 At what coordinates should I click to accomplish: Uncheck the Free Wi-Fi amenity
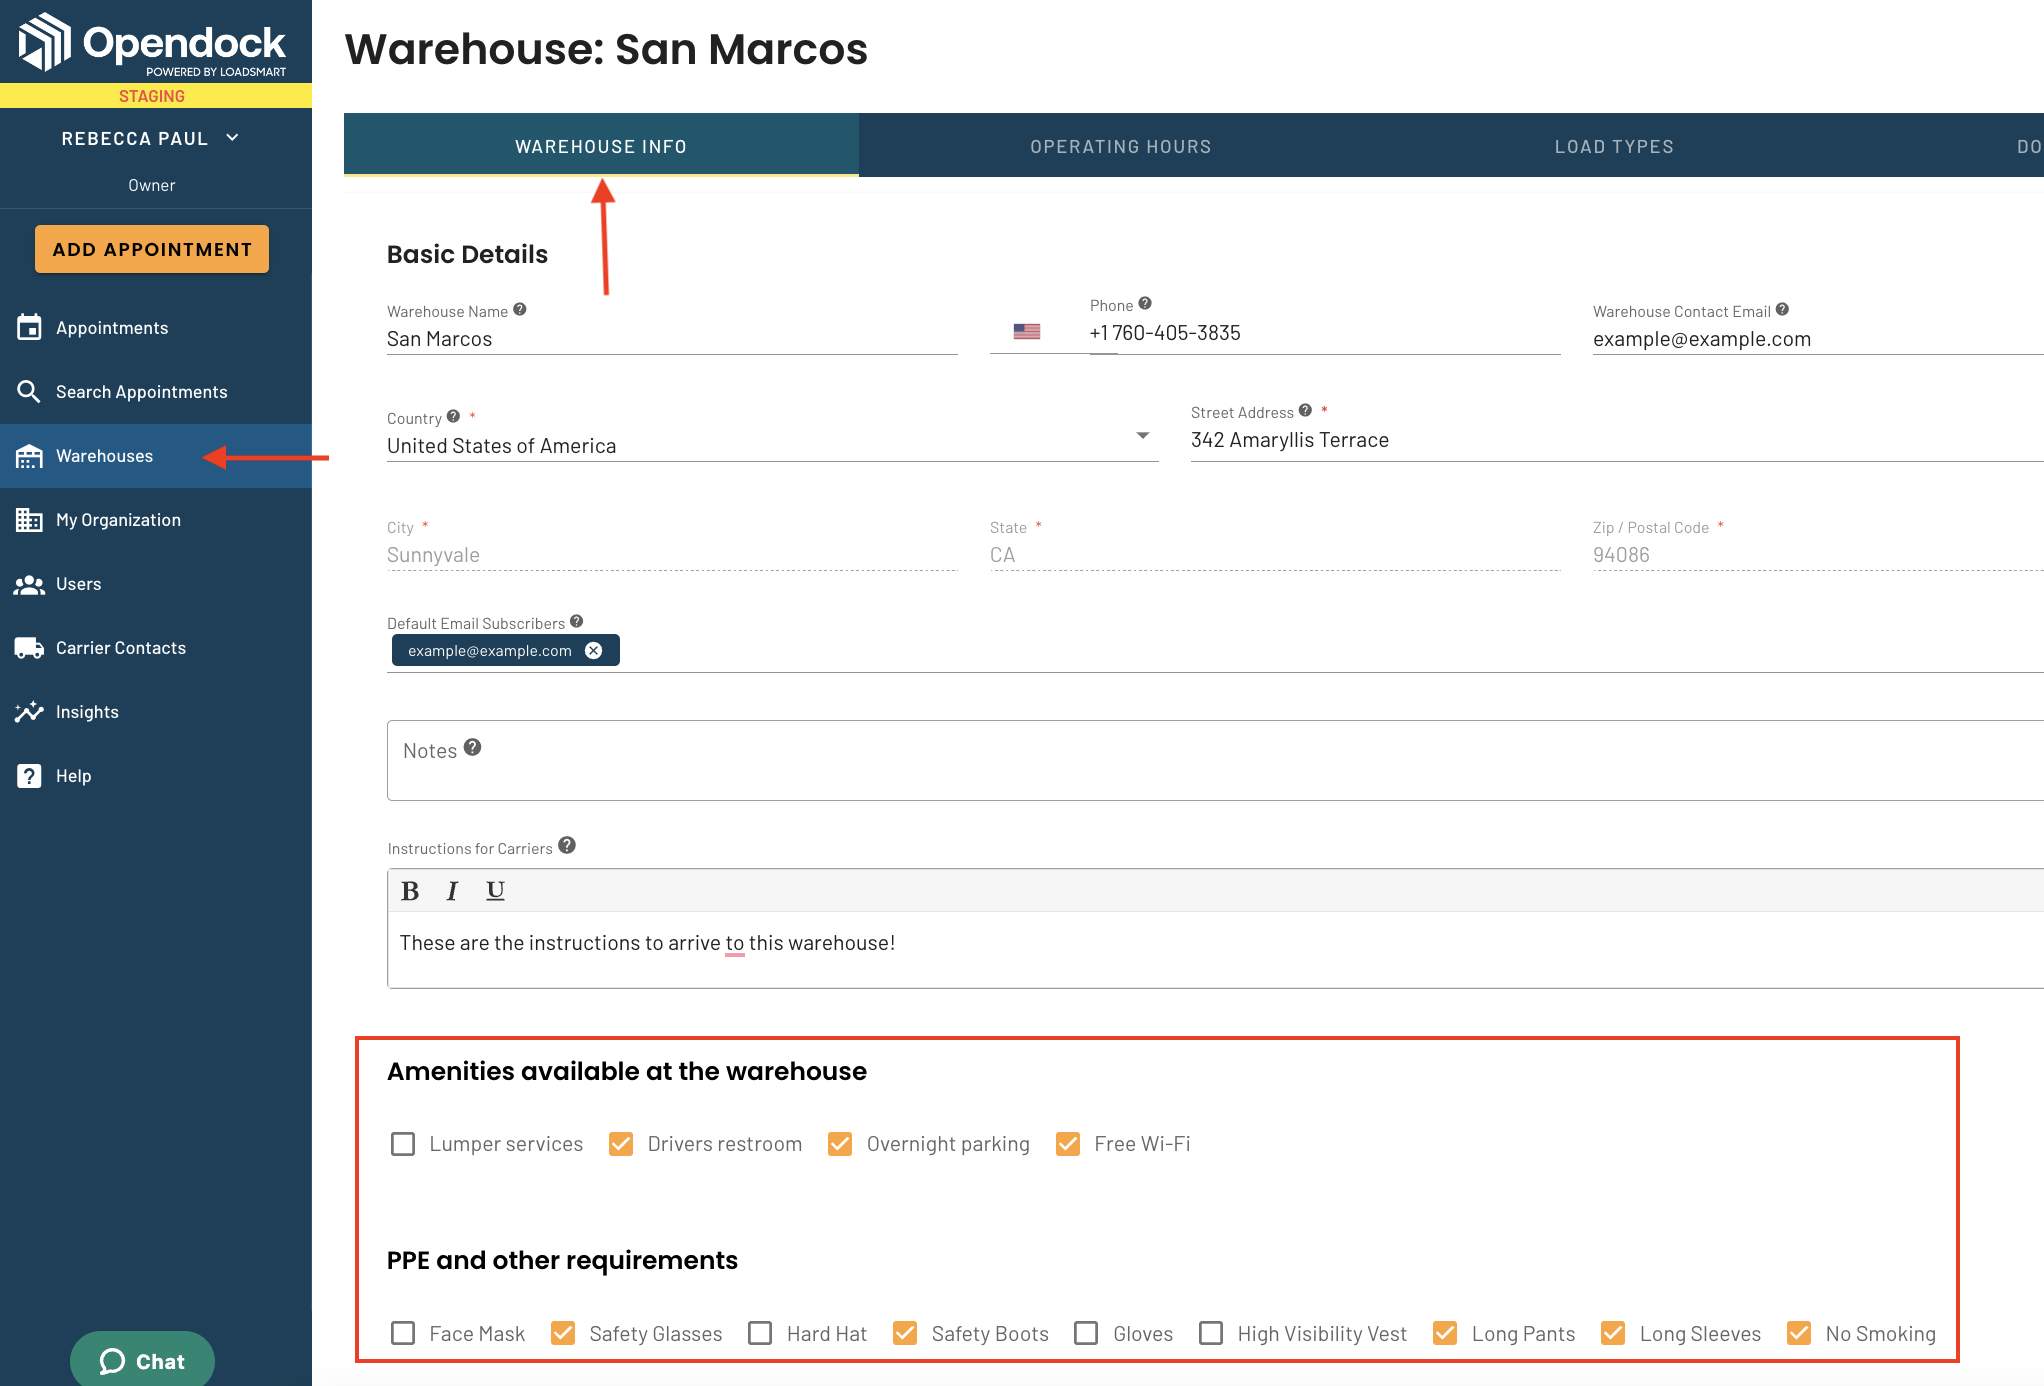click(x=1068, y=1144)
